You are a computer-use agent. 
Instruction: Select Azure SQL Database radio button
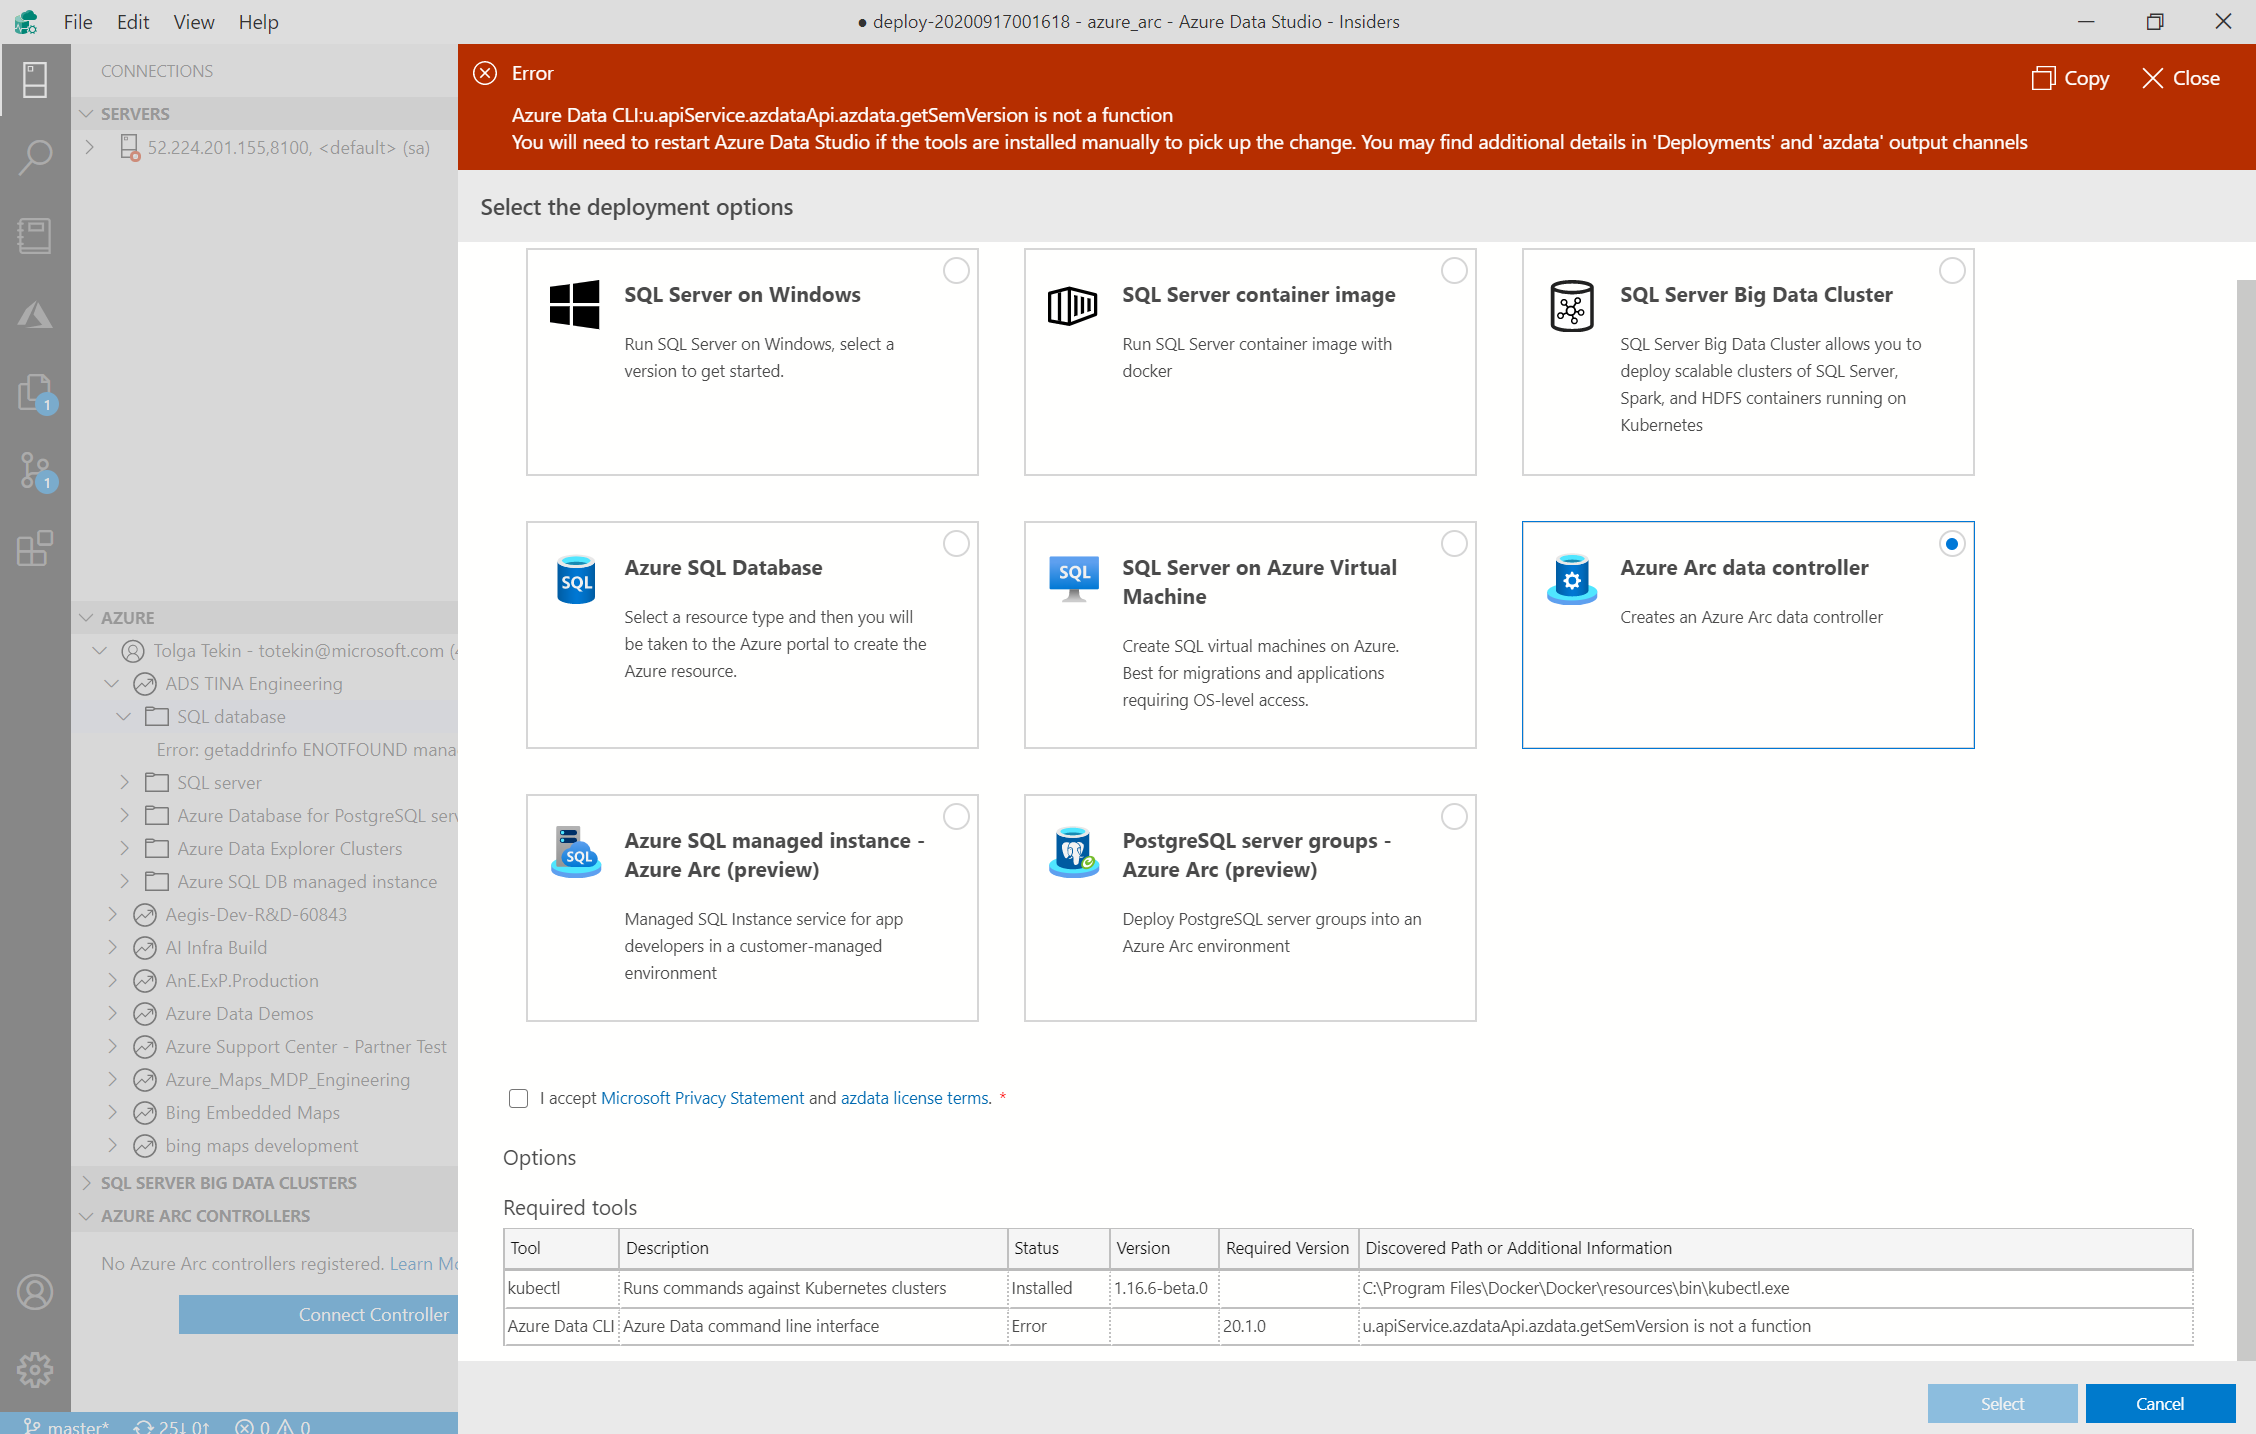click(956, 544)
